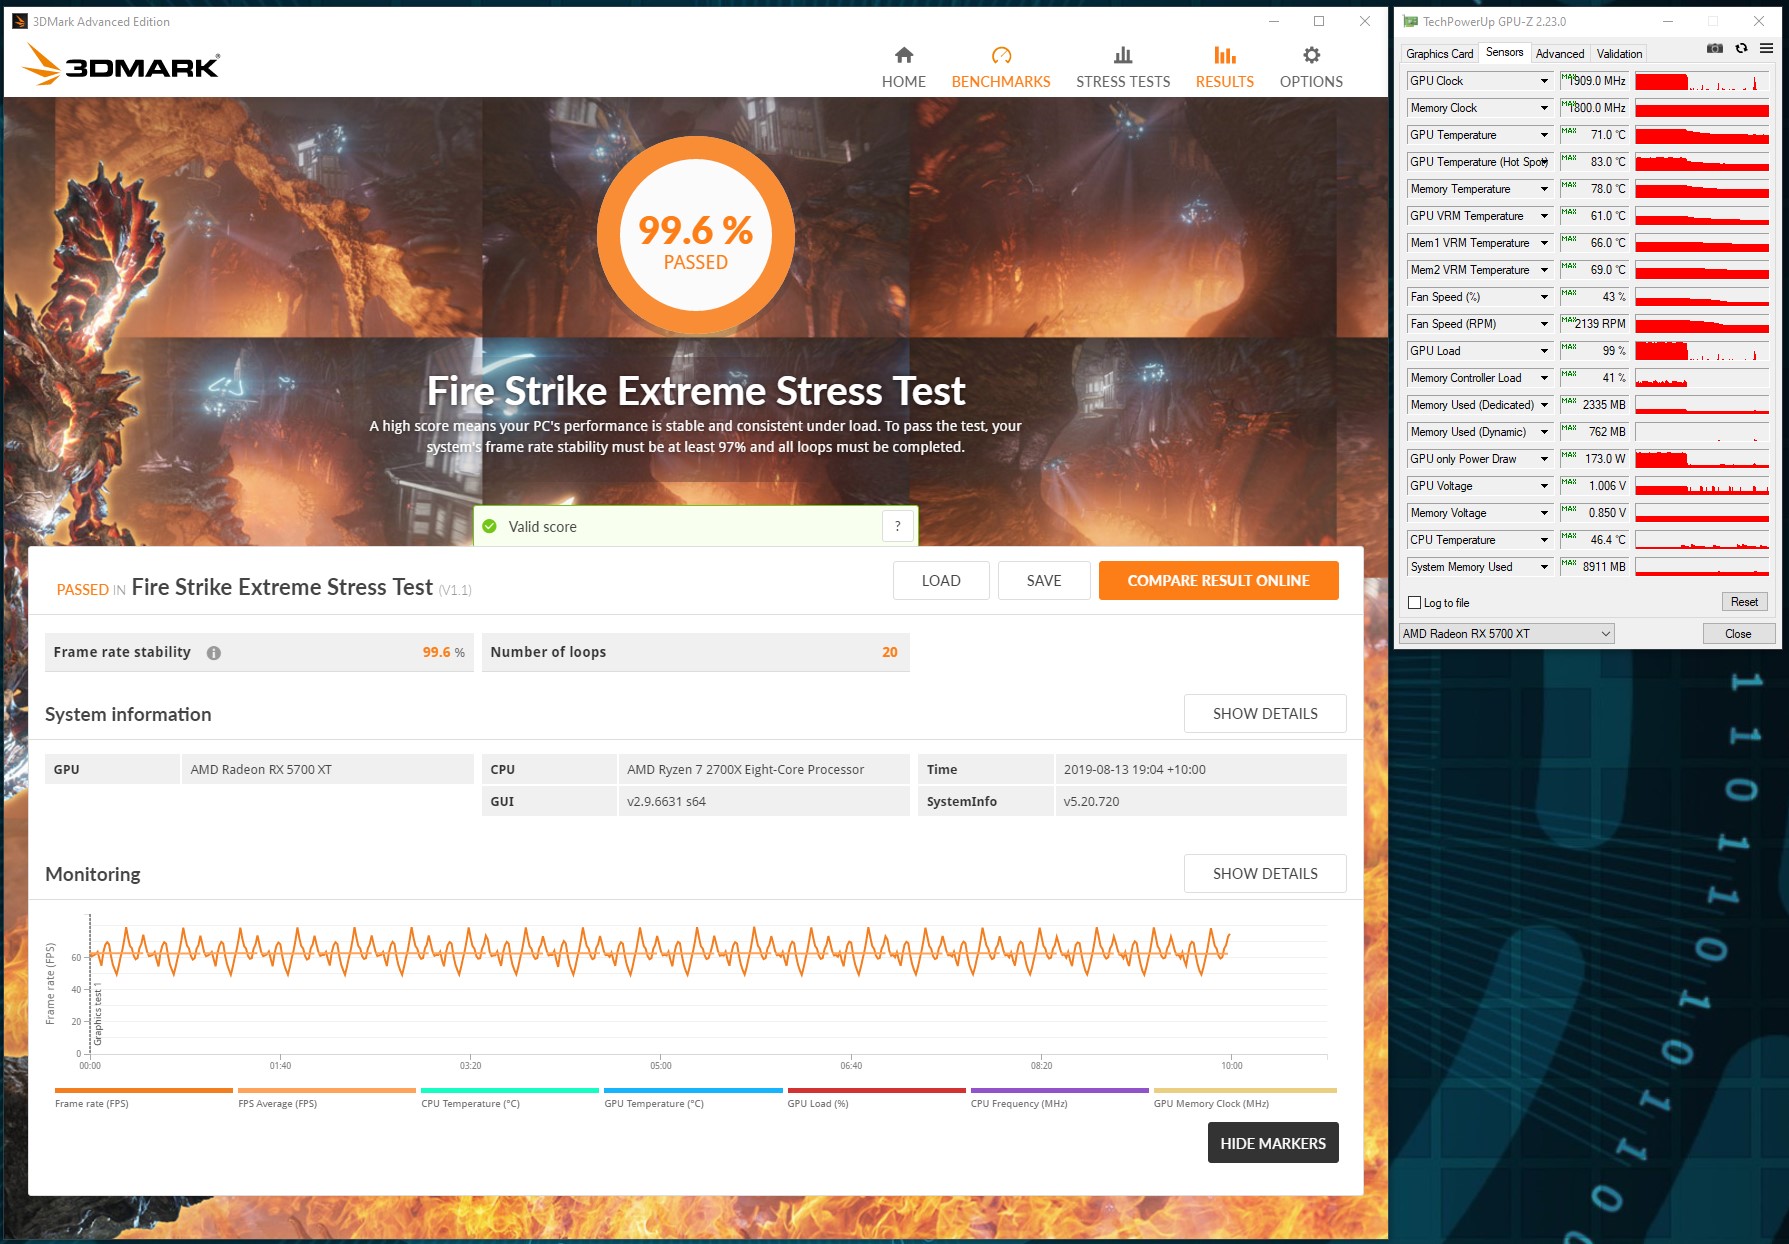The image size is (1789, 1244).
Task: Click the Frame rate stability info icon
Action: click(x=214, y=653)
